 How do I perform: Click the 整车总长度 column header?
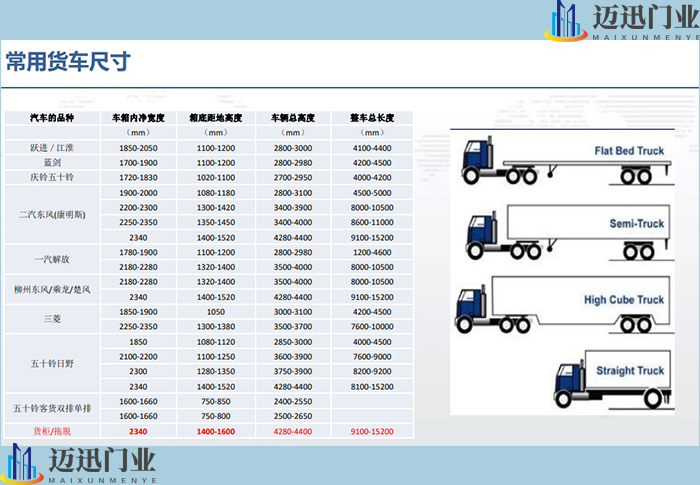pos(372,118)
